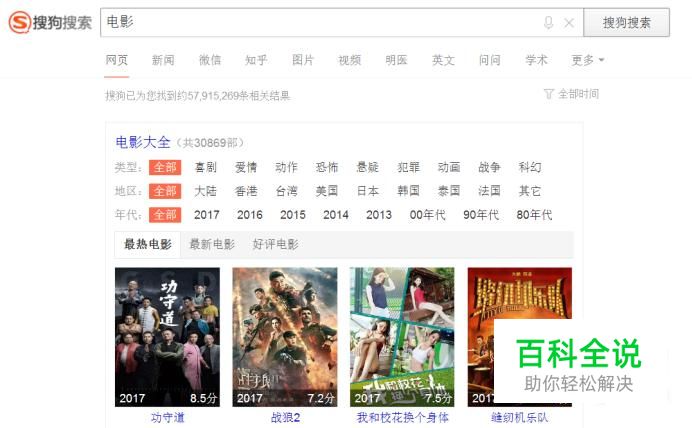The height and width of the screenshot is (428, 692).
Task: Select the 最热电影 tab
Action: pyautogui.click(x=147, y=244)
